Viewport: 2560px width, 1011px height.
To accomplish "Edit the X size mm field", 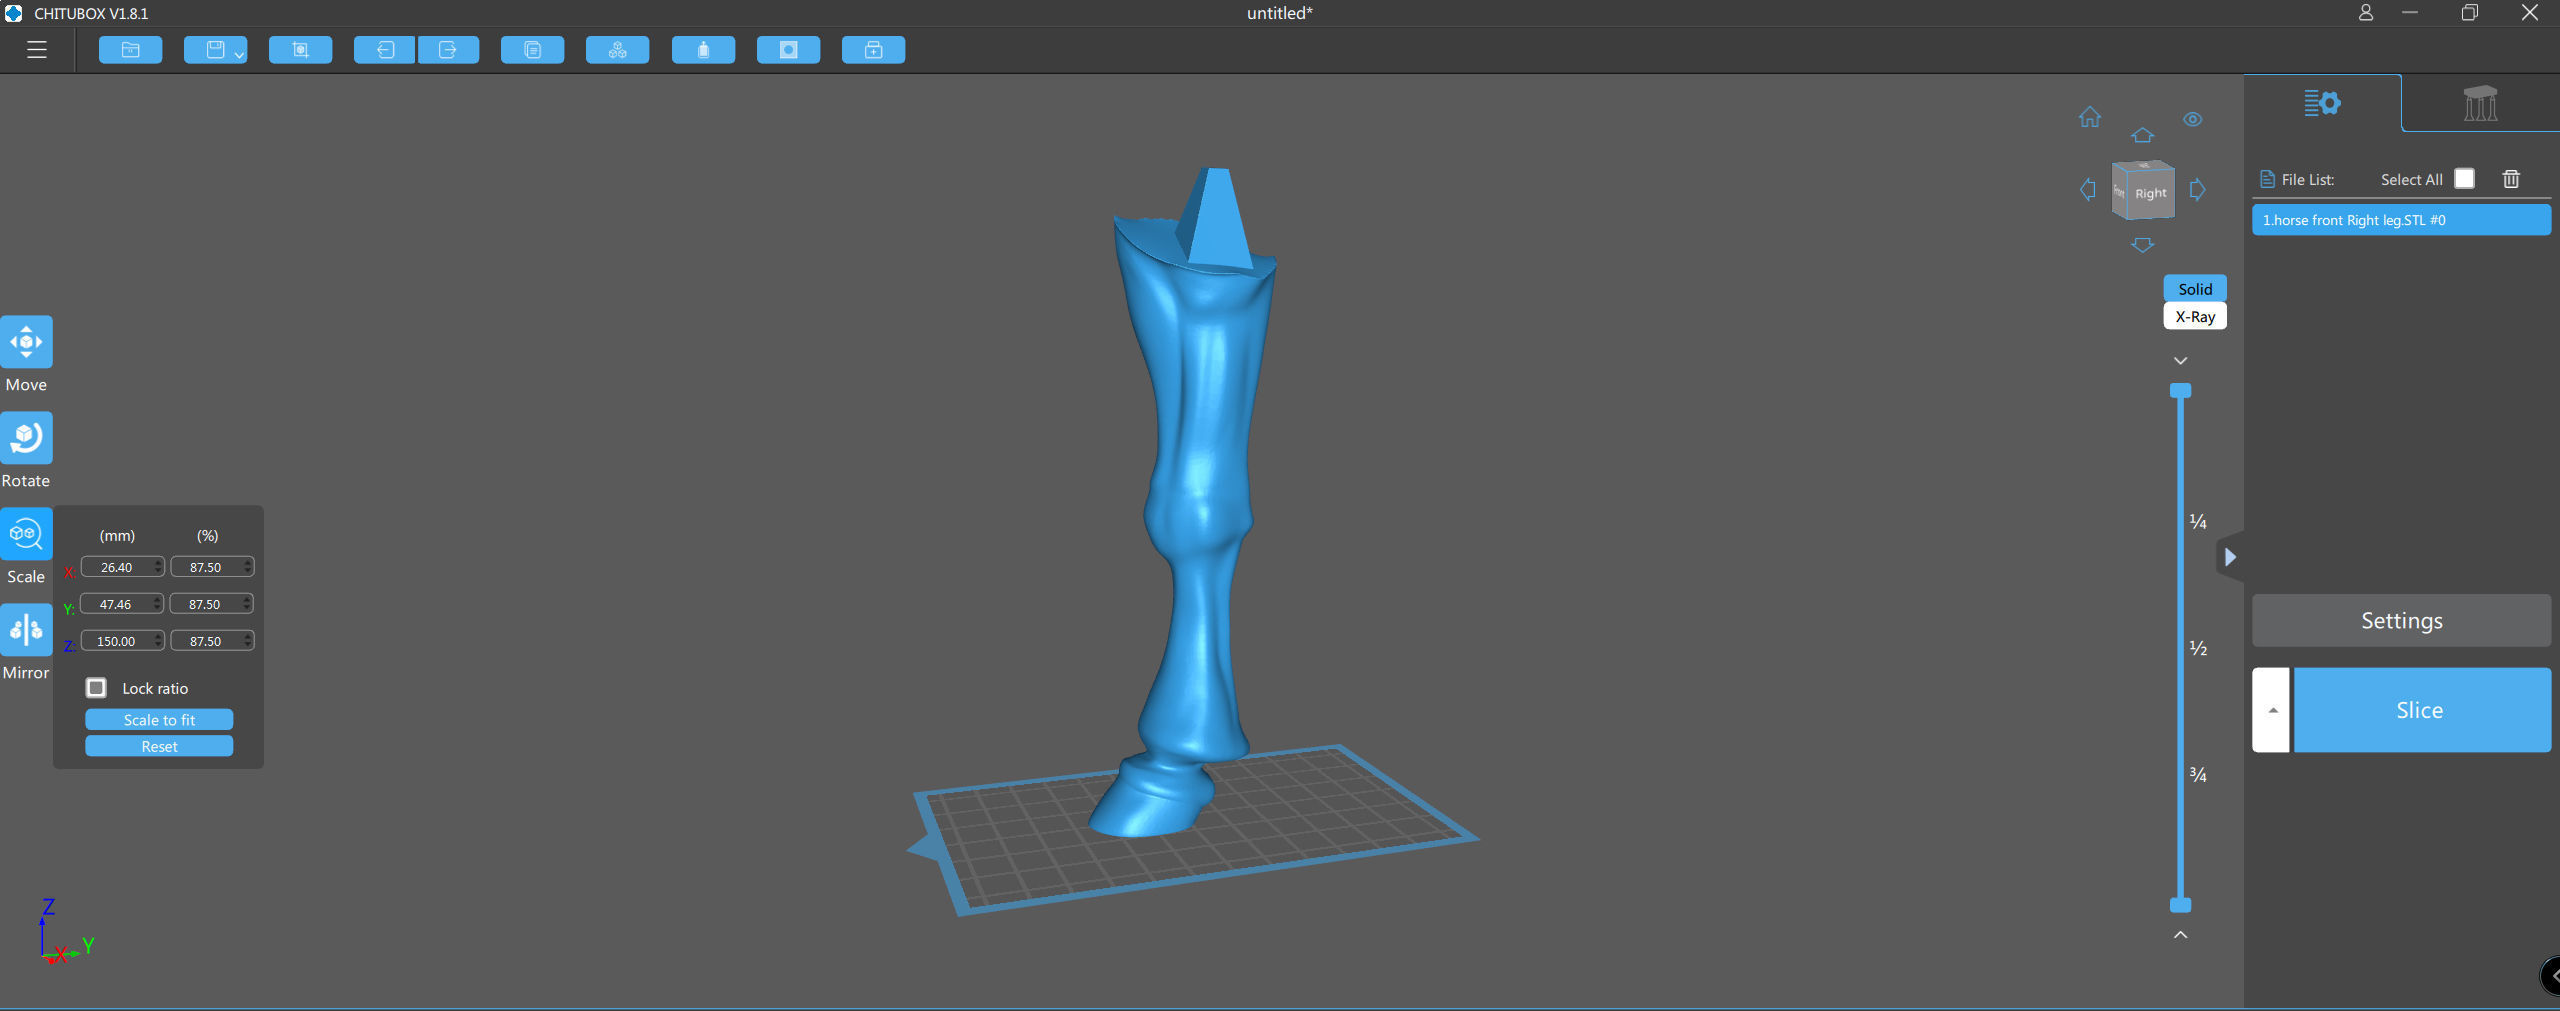I will (x=122, y=567).
